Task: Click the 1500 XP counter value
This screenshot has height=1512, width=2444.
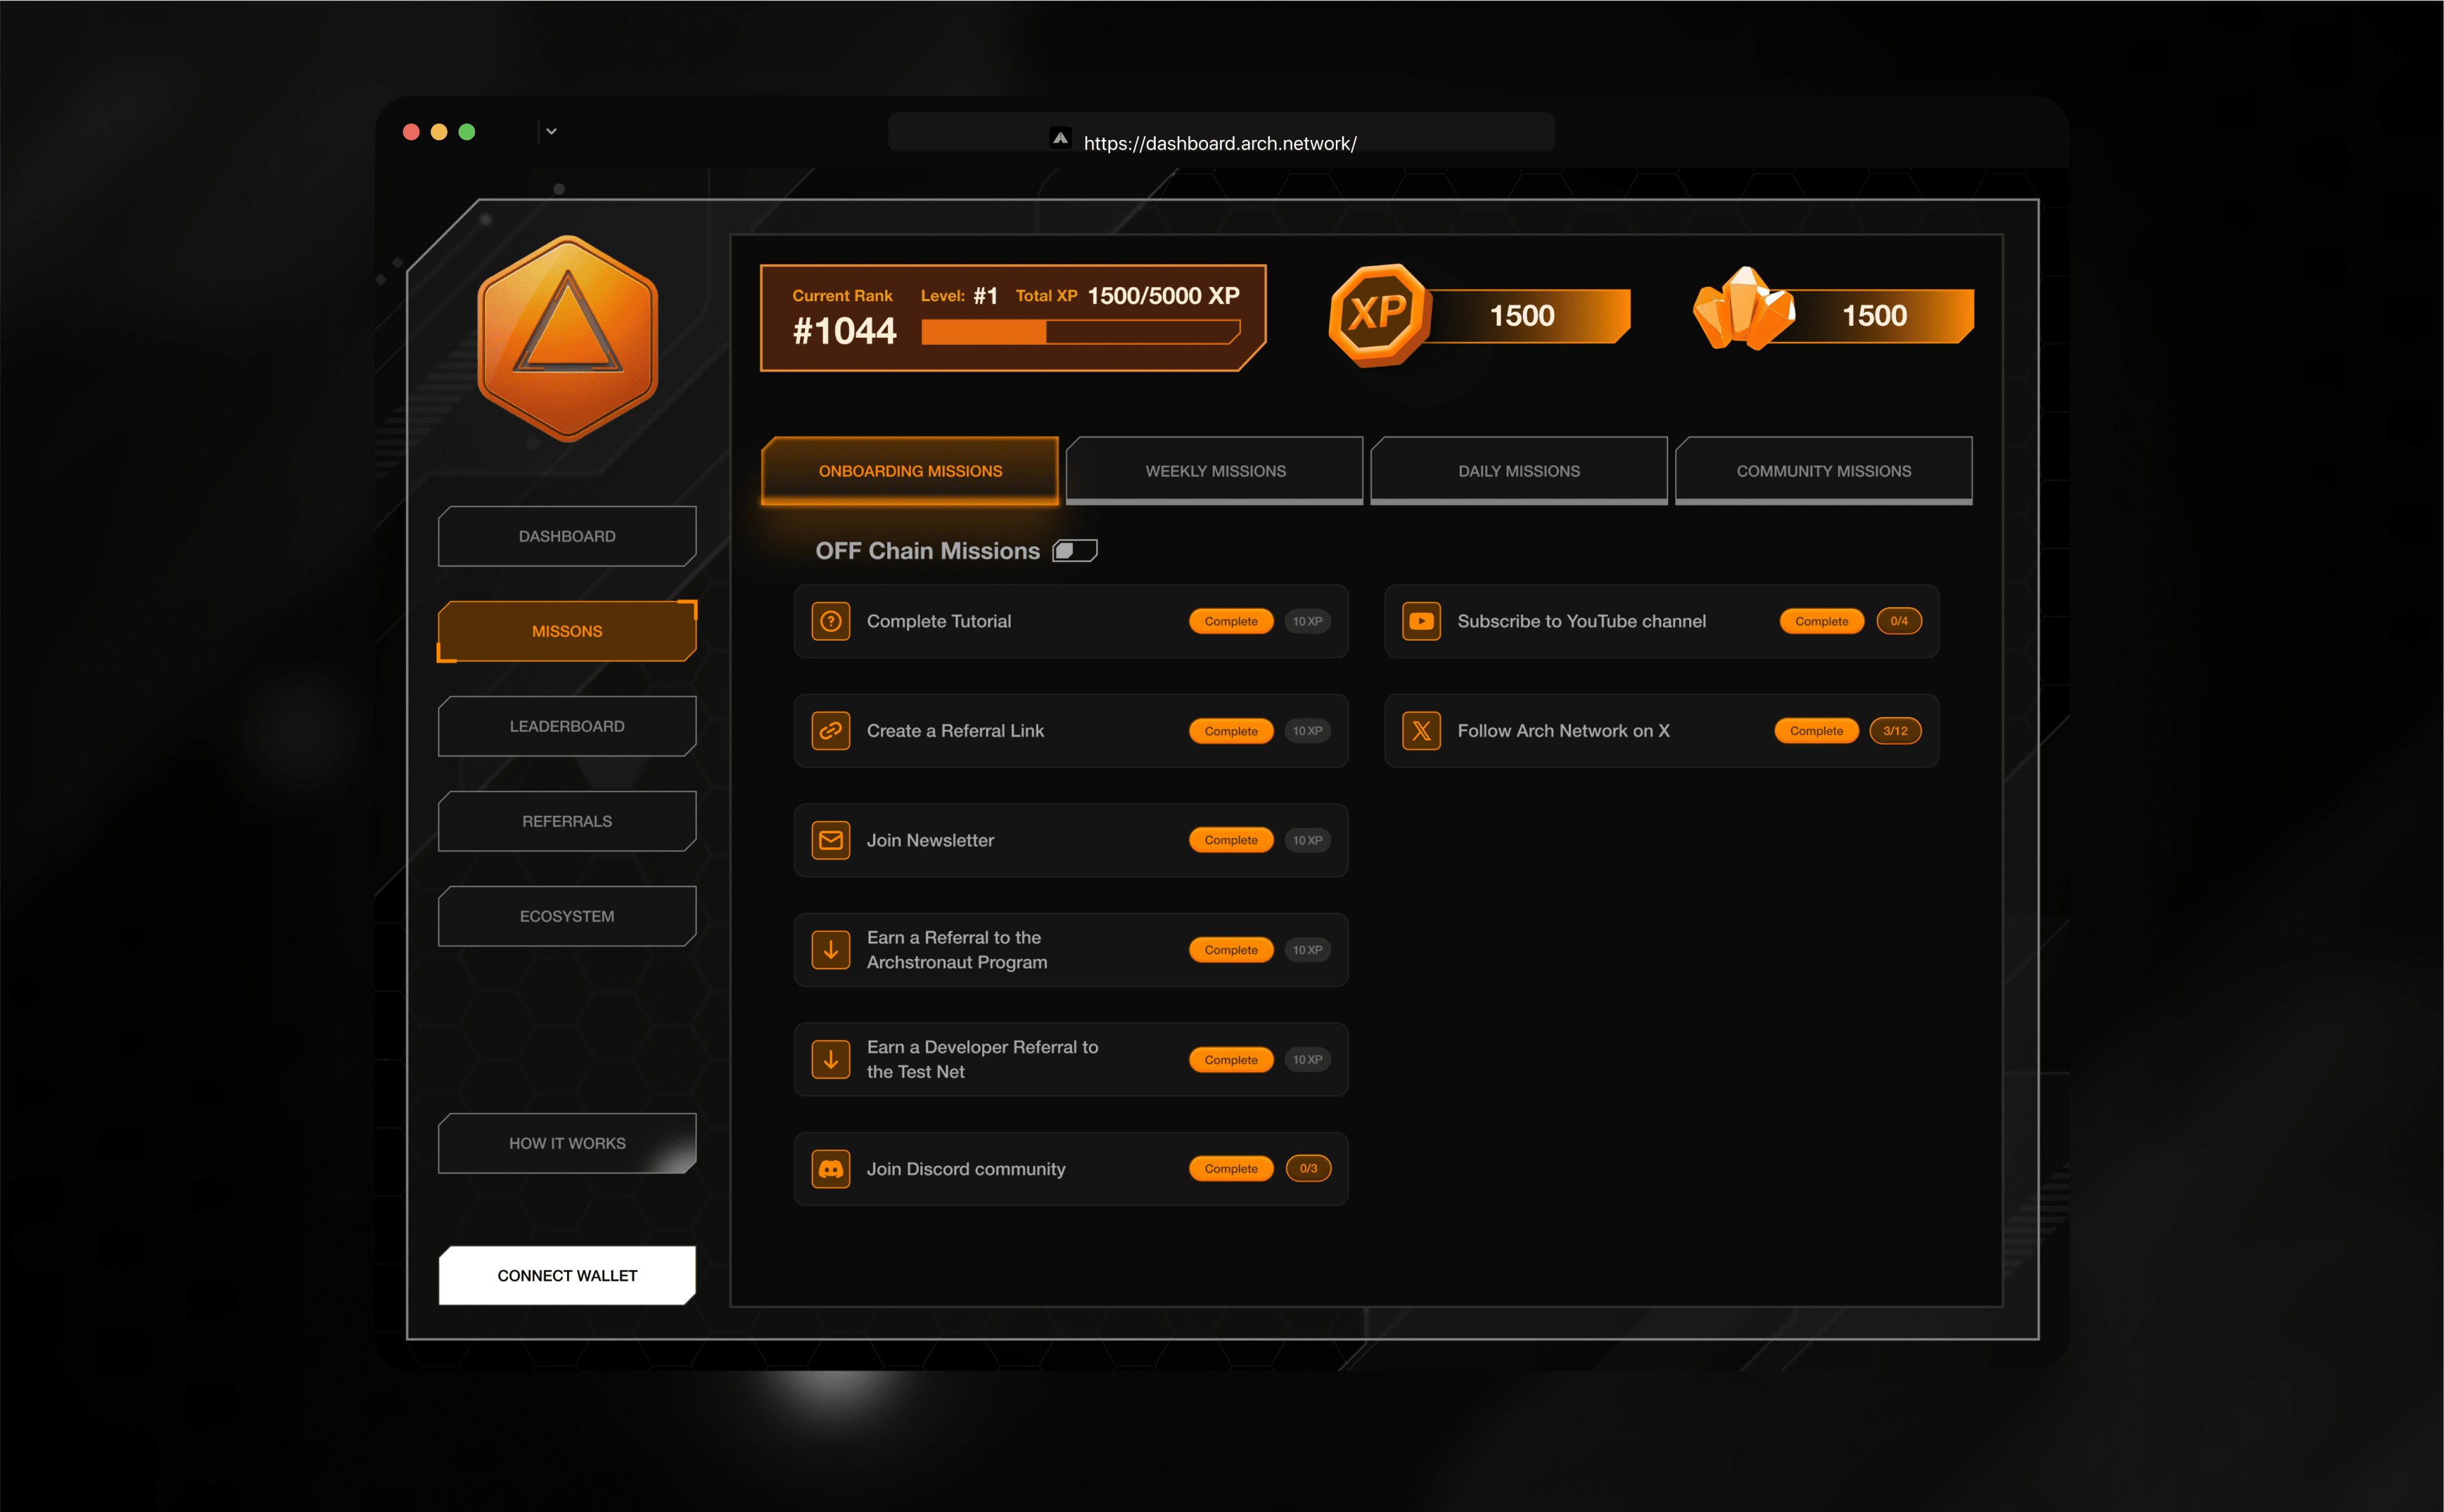Action: (x=1522, y=316)
